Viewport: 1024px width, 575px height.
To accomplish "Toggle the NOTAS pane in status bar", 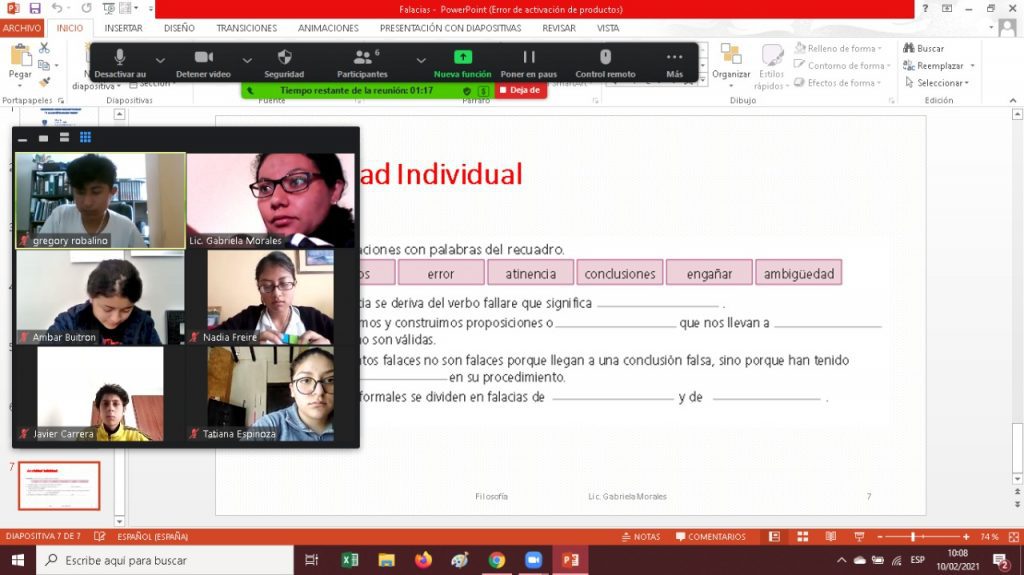I will pos(640,537).
